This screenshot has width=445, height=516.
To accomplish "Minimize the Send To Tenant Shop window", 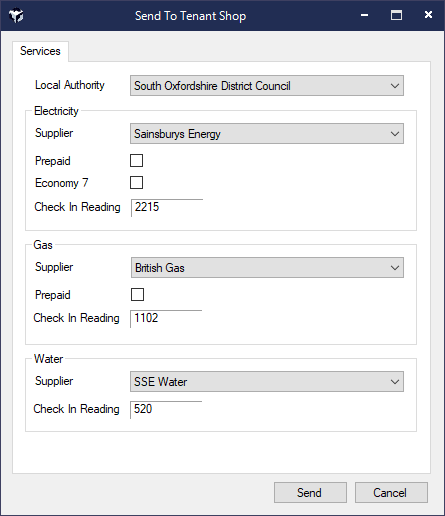I will tap(365, 15).
